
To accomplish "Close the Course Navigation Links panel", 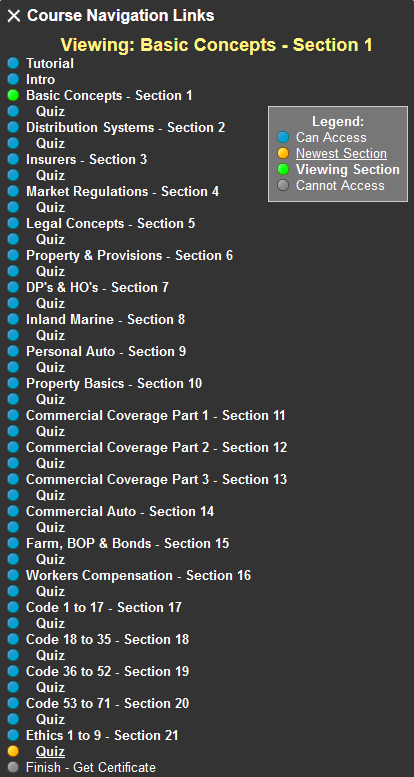I will (14, 16).
